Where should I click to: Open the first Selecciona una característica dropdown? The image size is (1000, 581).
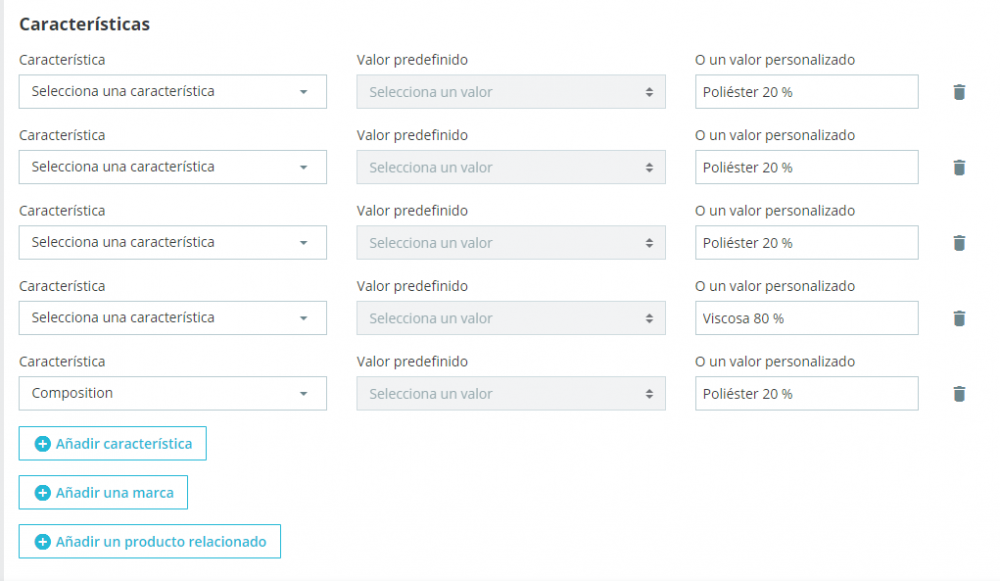click(172, 91)
